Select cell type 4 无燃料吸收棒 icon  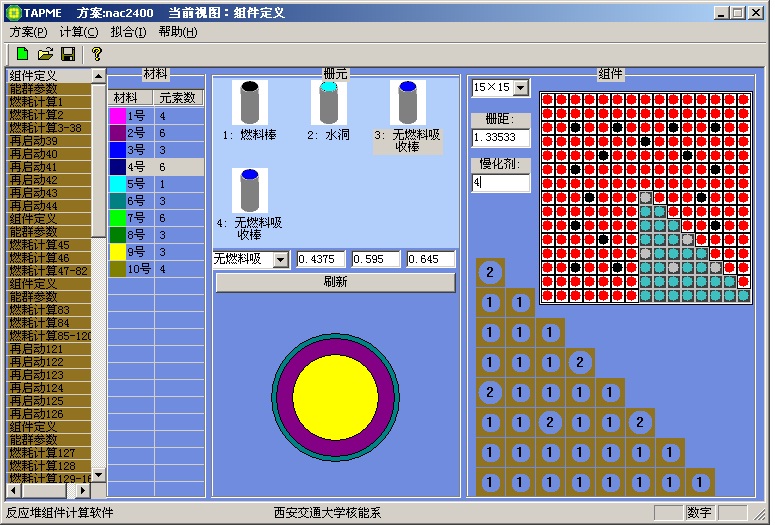(250, 190)
